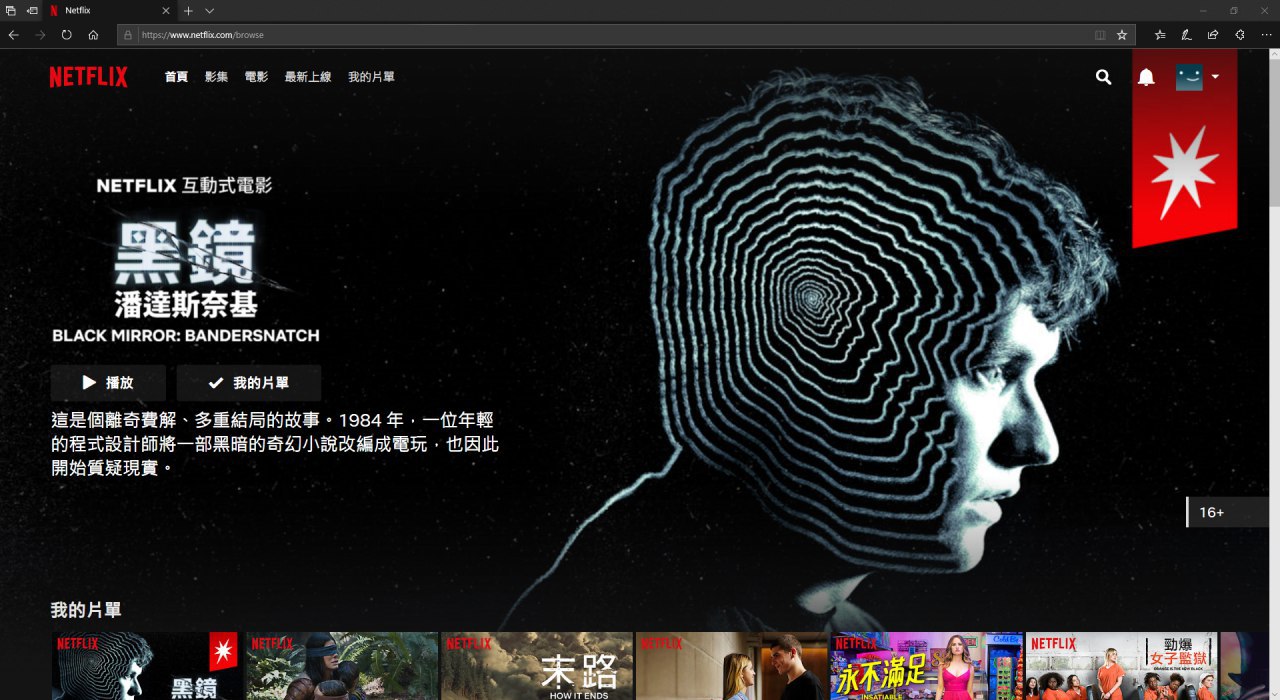Screen dimensions: 1280x700
Task: Open the 電影 navigation link
Action: point(256,77)
